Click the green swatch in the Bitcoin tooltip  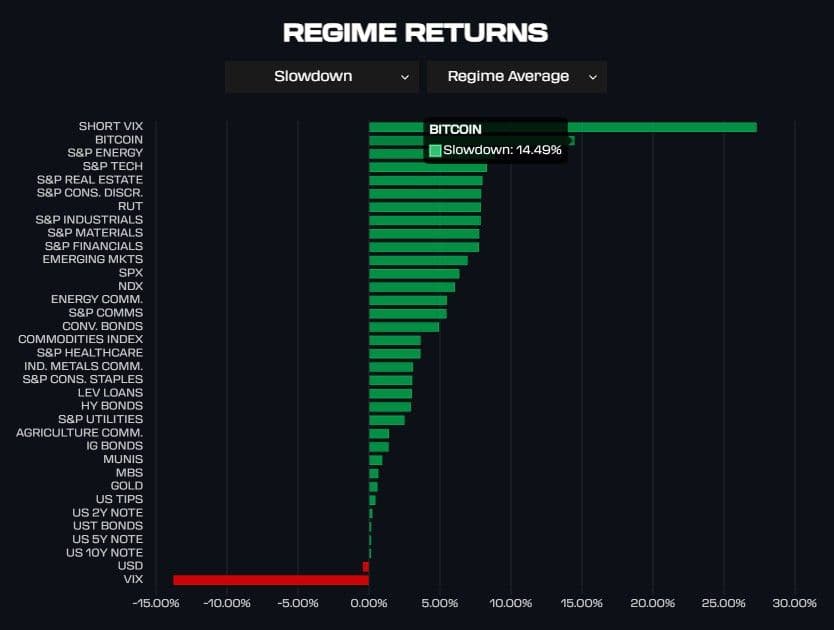click(x=435, y=150)
